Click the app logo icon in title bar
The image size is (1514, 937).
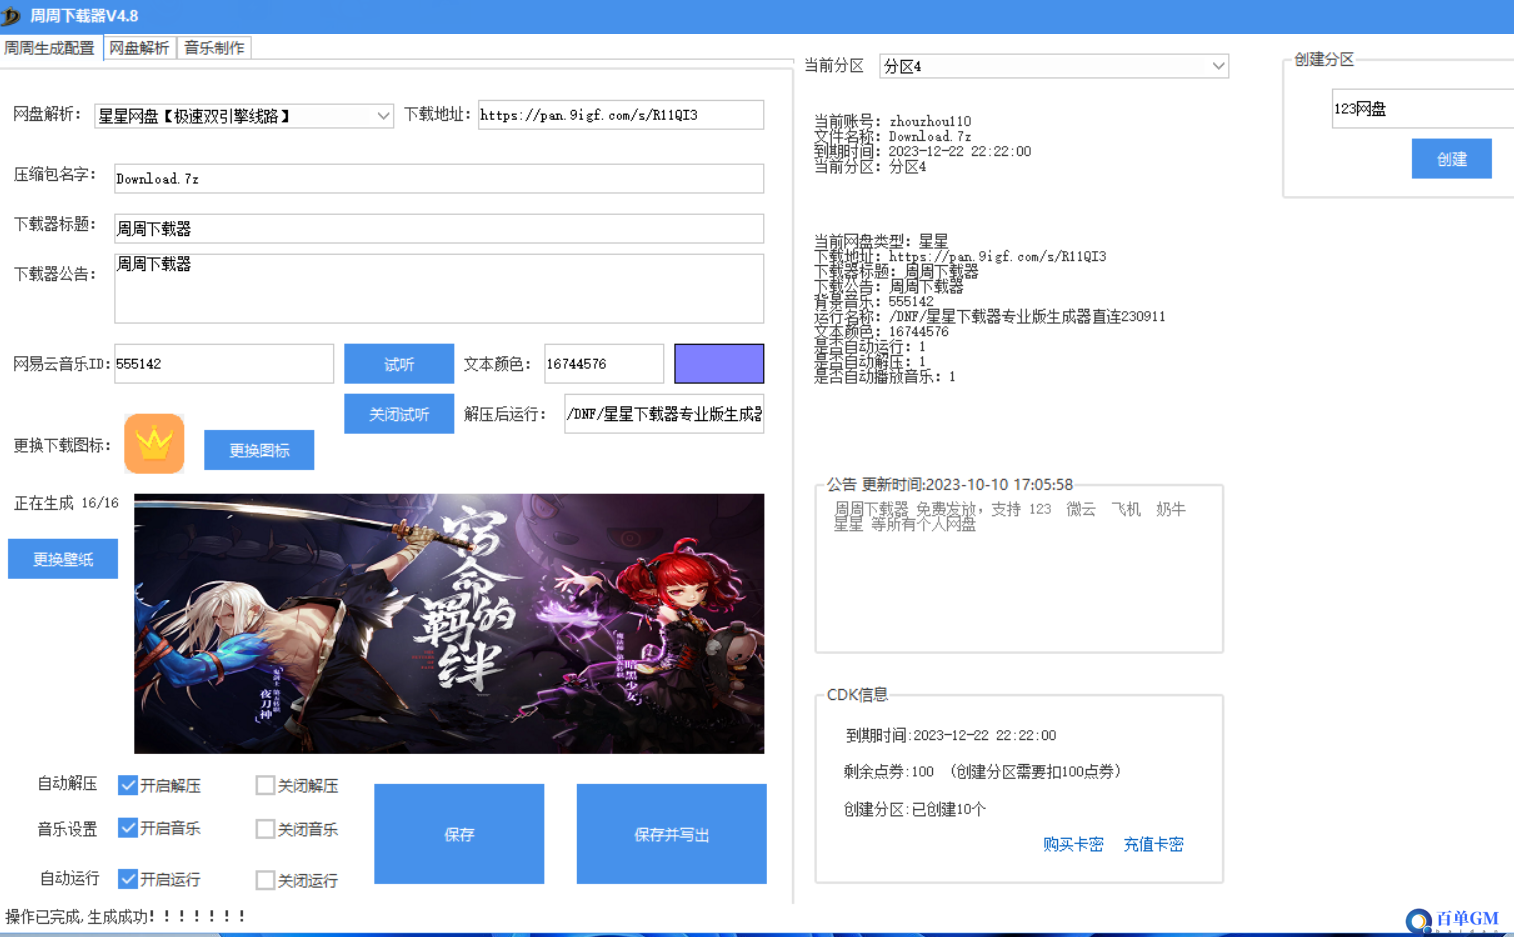click(12, 16)
